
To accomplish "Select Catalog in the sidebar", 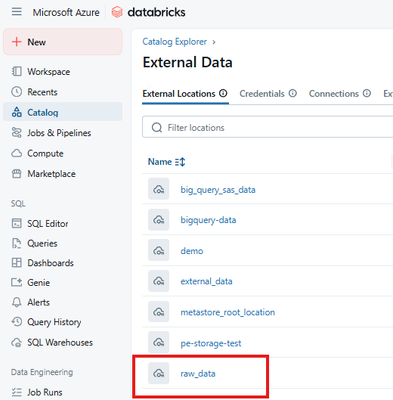I will pyautogui.click(x=63, y=112).
